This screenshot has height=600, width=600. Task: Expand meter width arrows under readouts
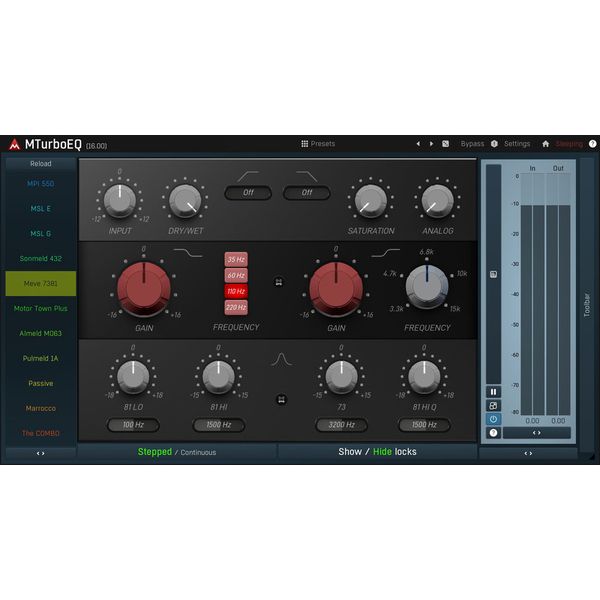pyautogui.click(x=537, y=433)
